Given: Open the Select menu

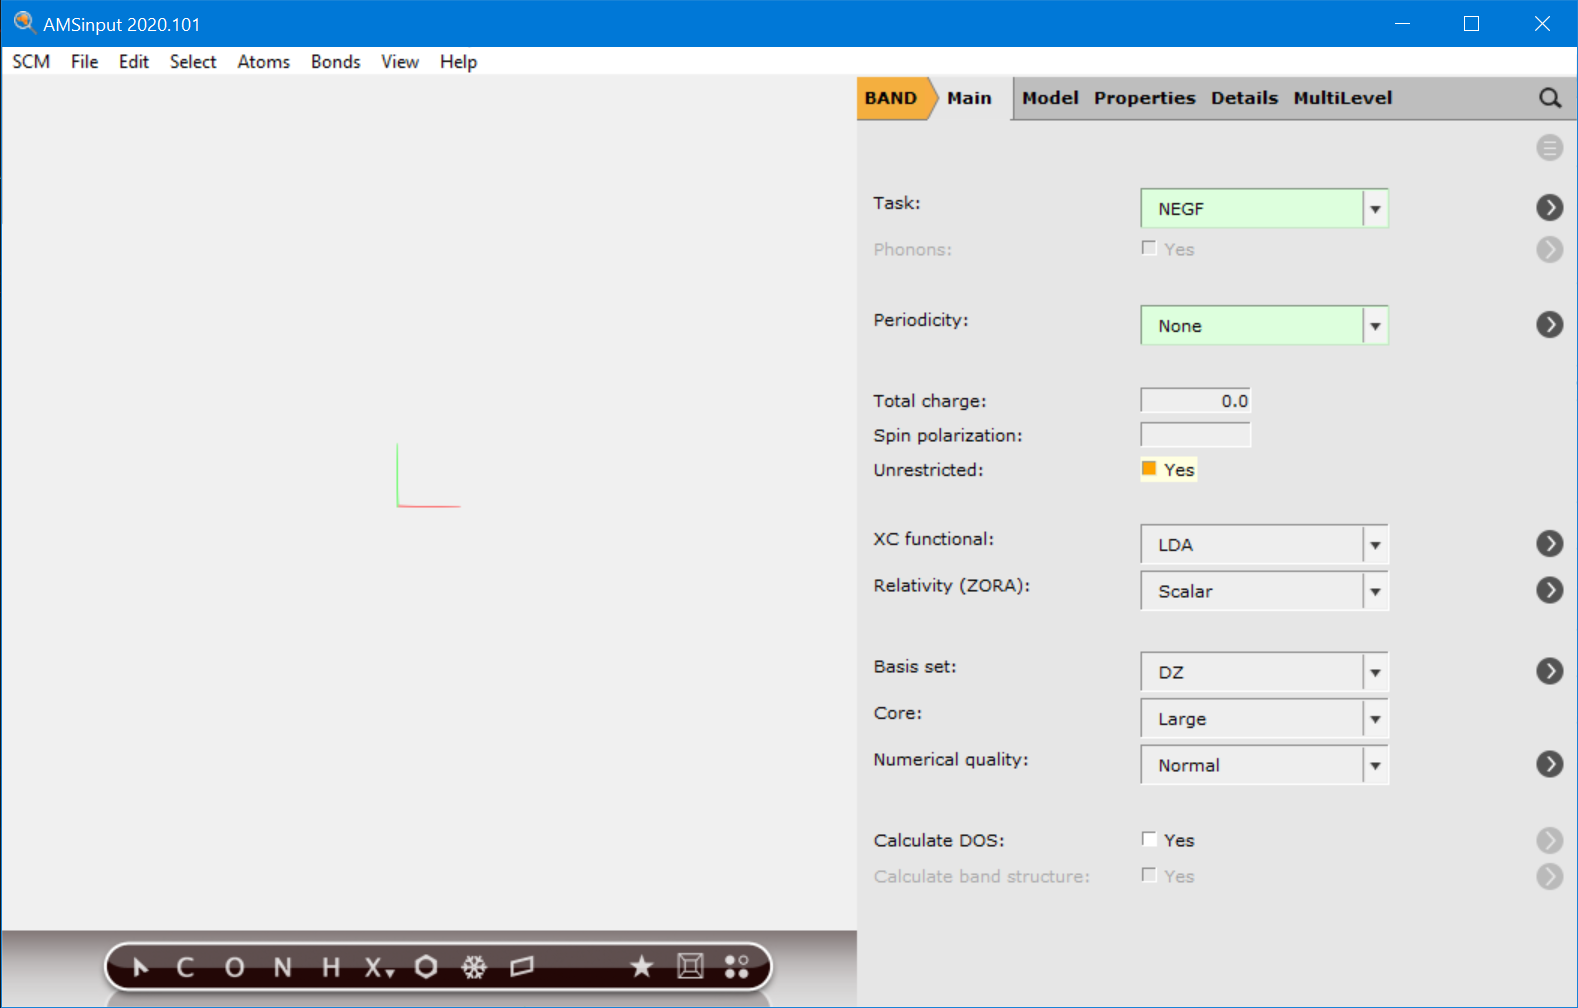Looking at the screenshot, I should point(193,62).
